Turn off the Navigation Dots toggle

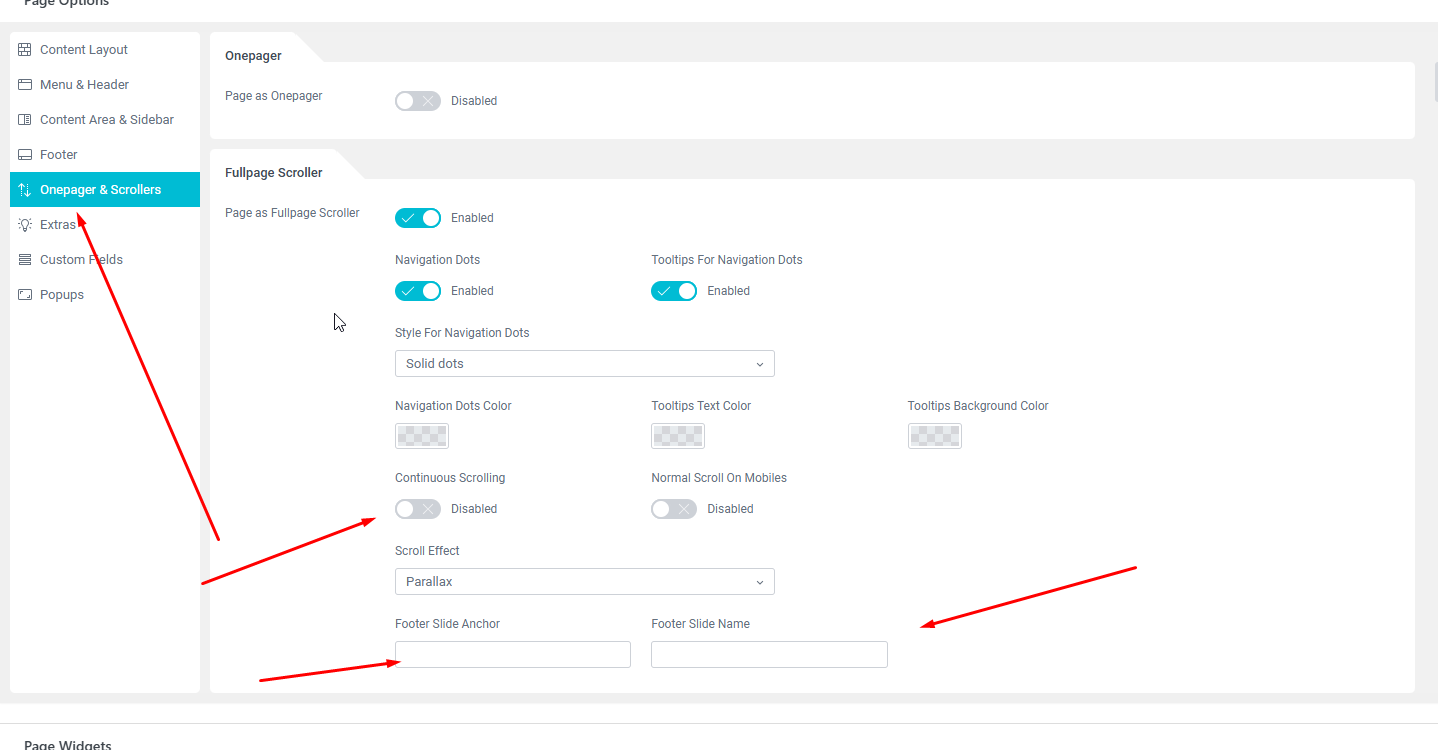pyautogui.click(x=418, y=291)
